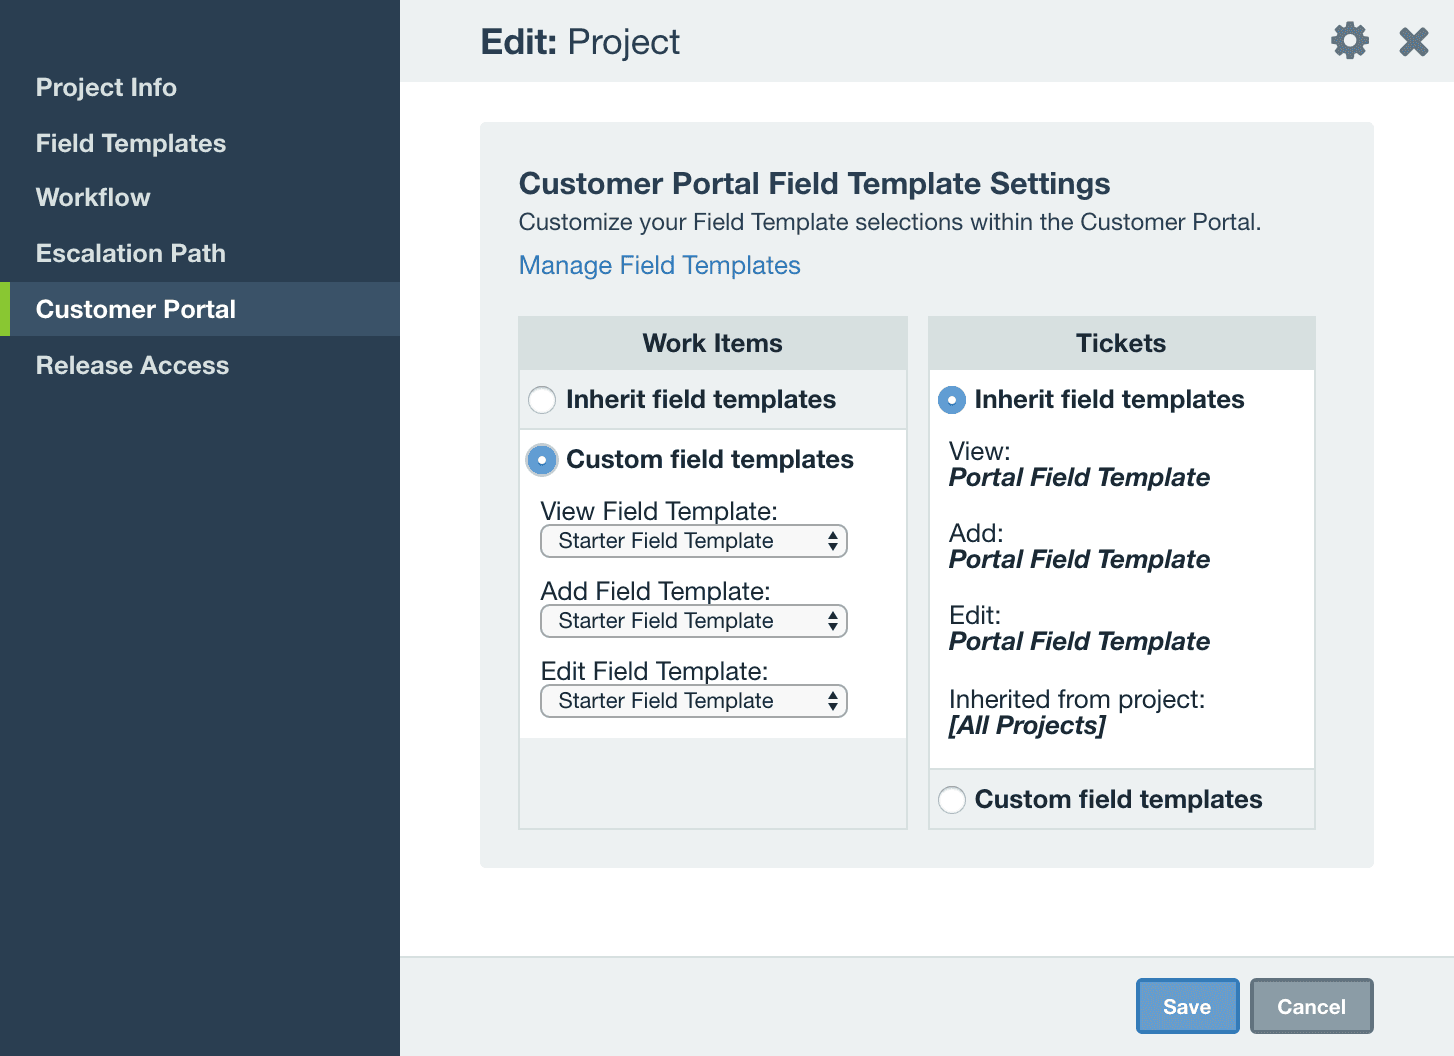Select Tickets Inherit field templates radio
The image size is (1454, 1056).
(952, 400)
